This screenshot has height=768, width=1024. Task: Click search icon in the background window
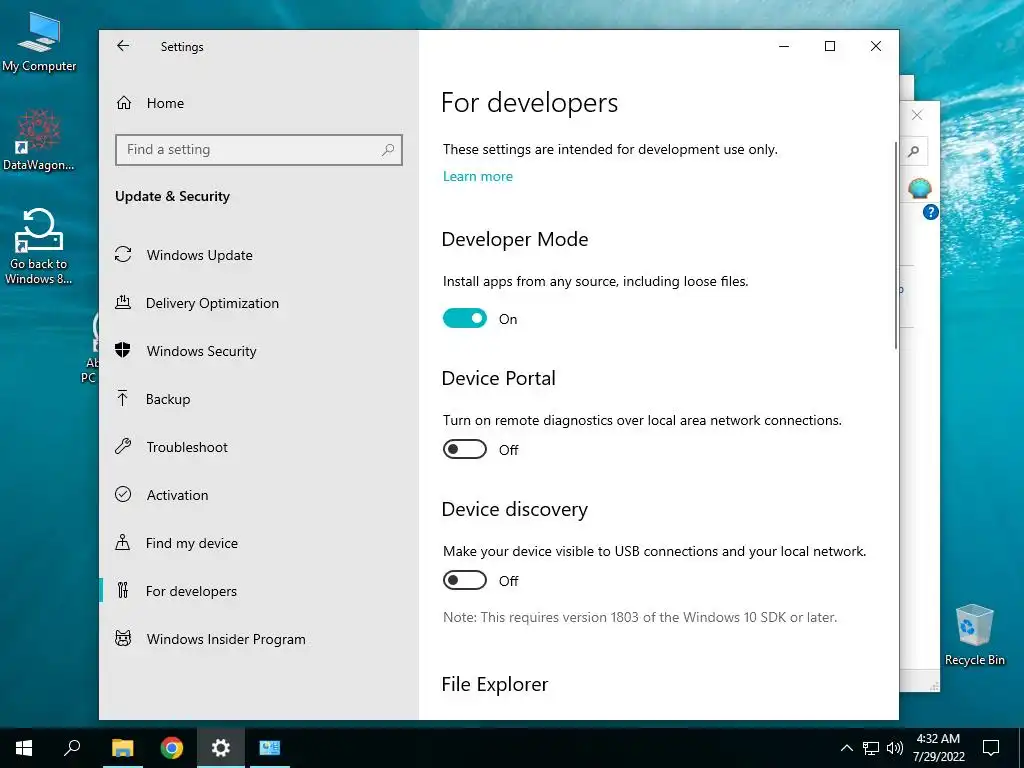point(914,152)
